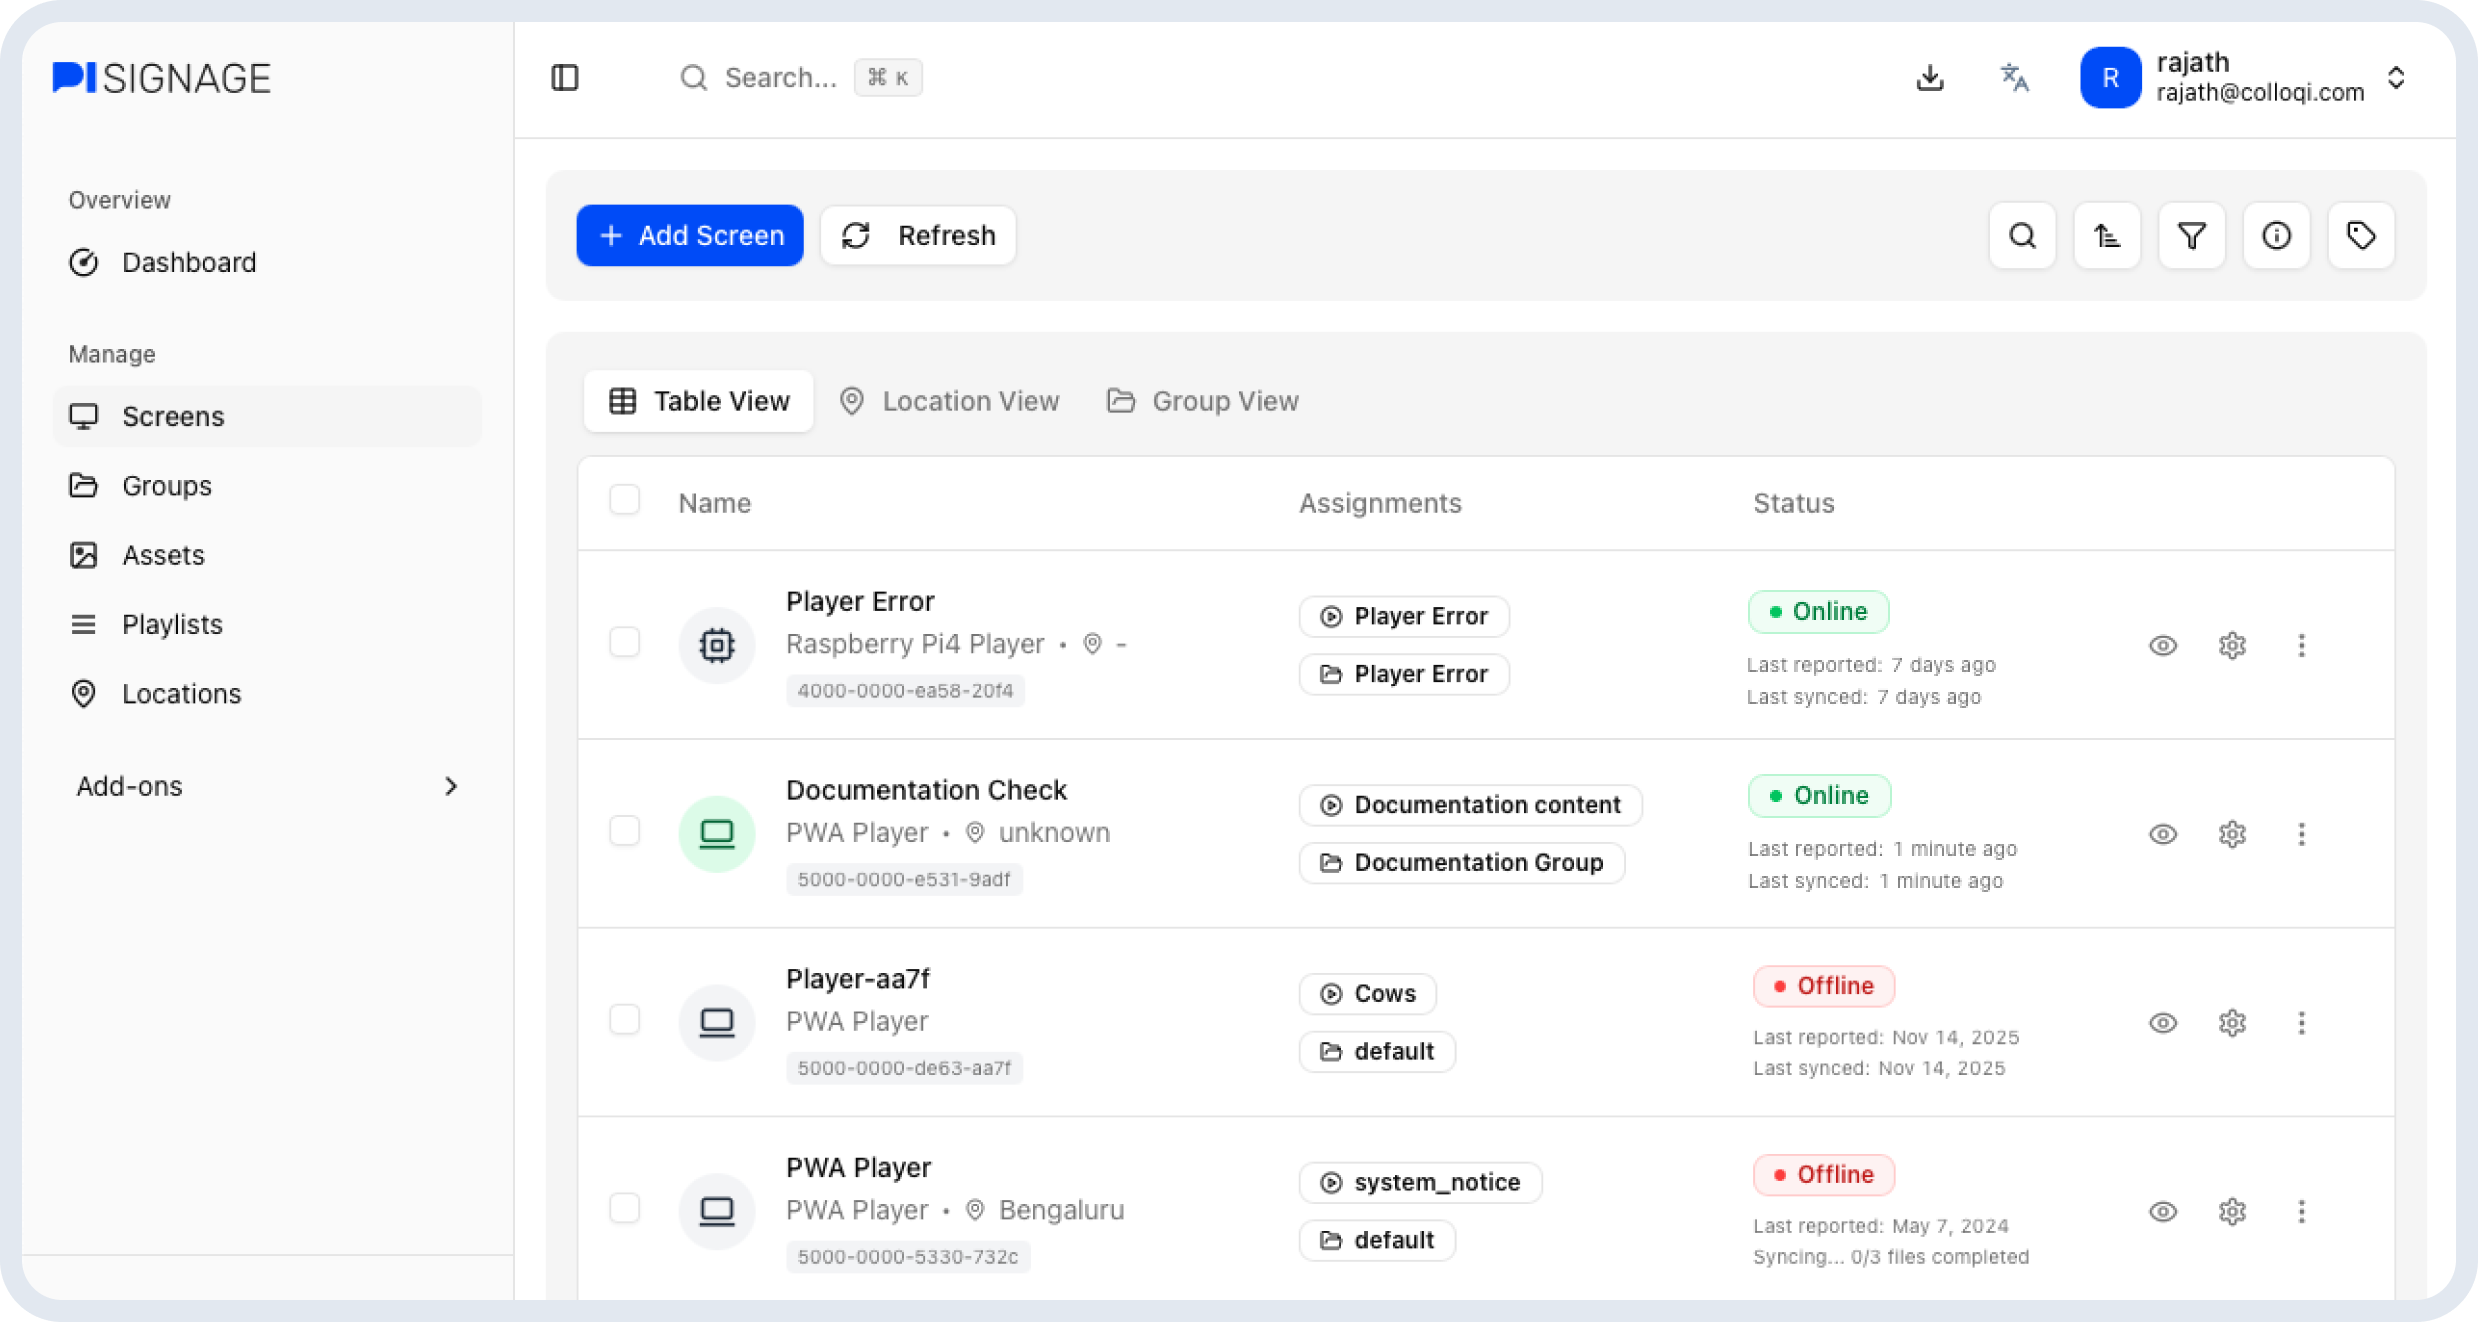Click the download icon in the header
This screenshot has height=1322, width=2478.
tap(1930, 78)
